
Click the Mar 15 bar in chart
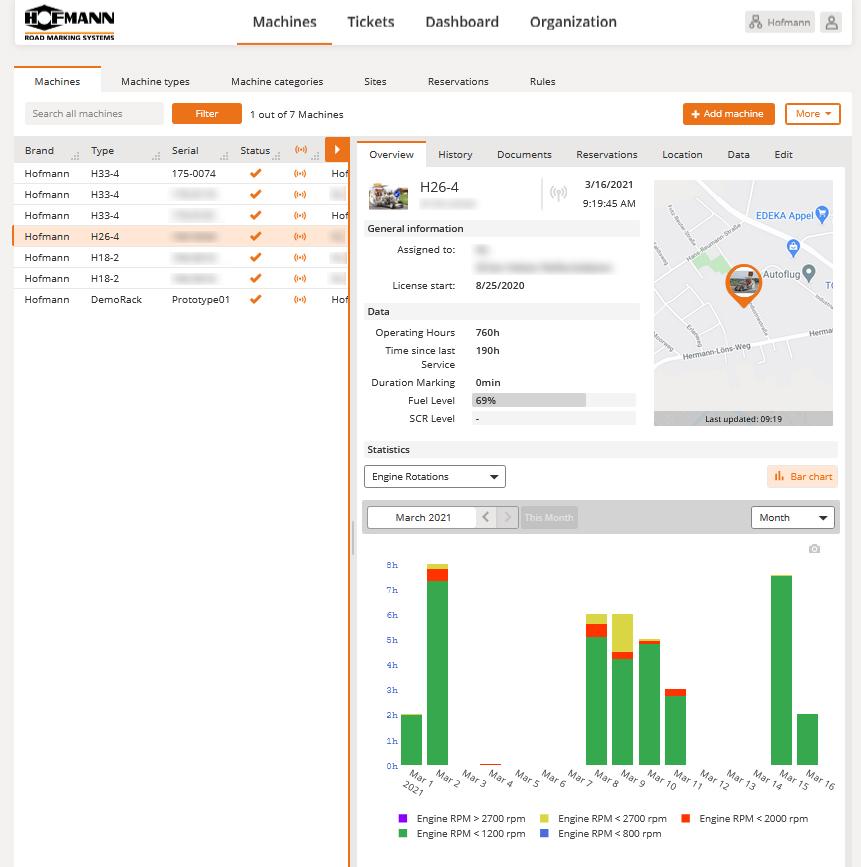tap(781, 670)
